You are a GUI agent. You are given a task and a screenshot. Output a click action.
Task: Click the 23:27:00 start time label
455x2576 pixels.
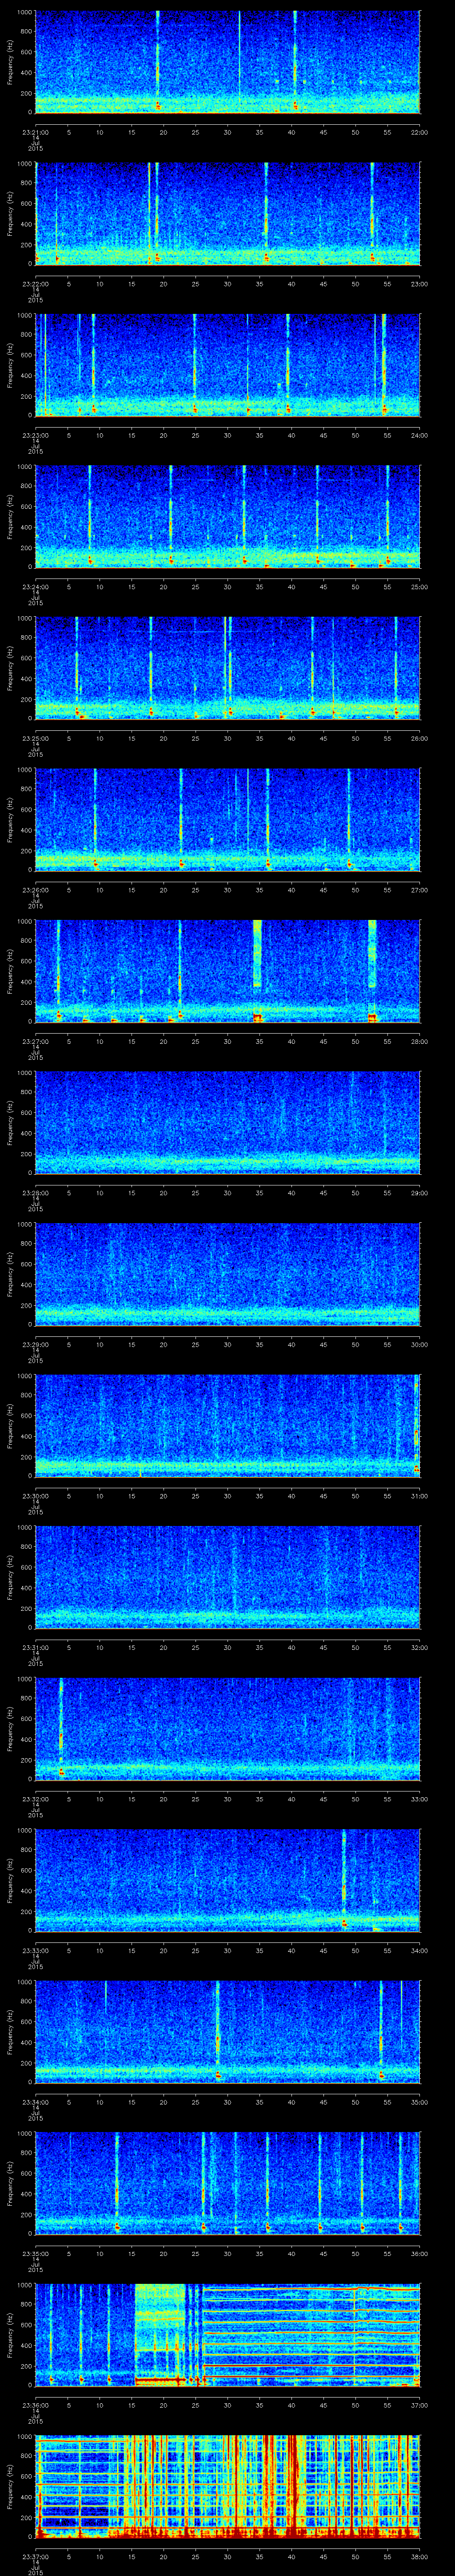point(35,1041)
